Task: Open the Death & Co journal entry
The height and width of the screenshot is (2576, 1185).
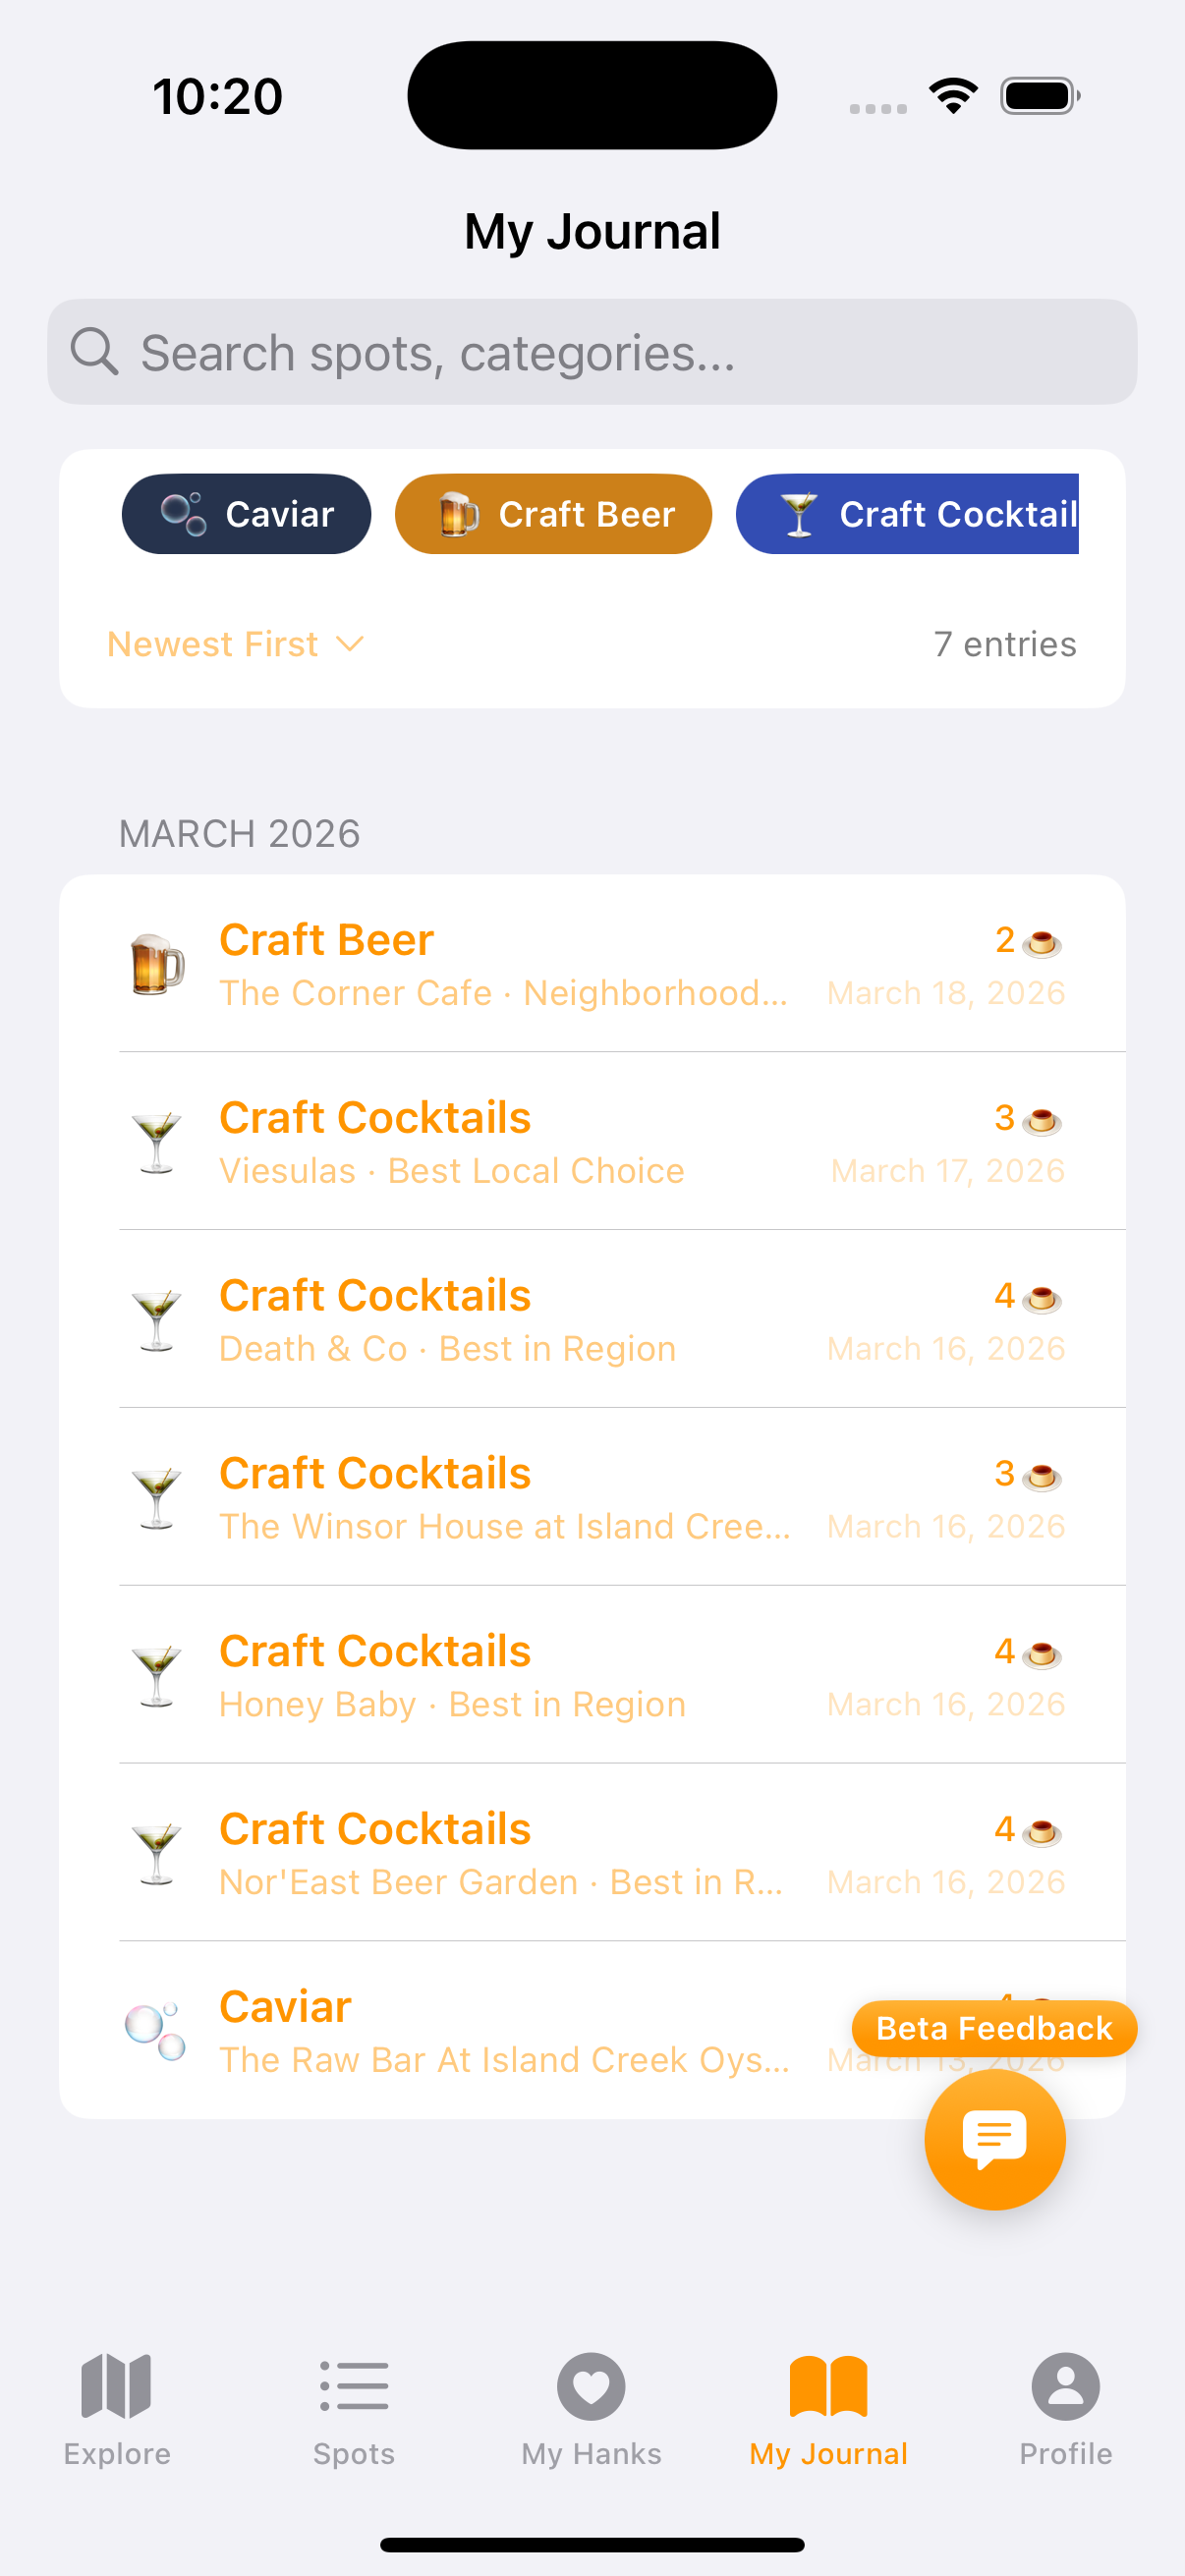Action: 592,1319
